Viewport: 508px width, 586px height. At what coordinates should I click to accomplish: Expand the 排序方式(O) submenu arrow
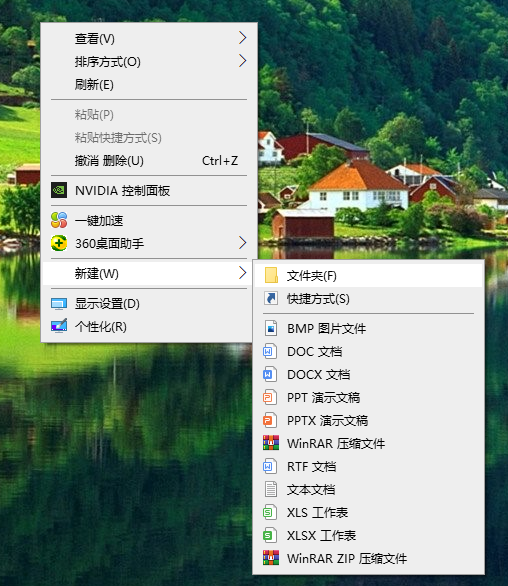tap(243, 61)
